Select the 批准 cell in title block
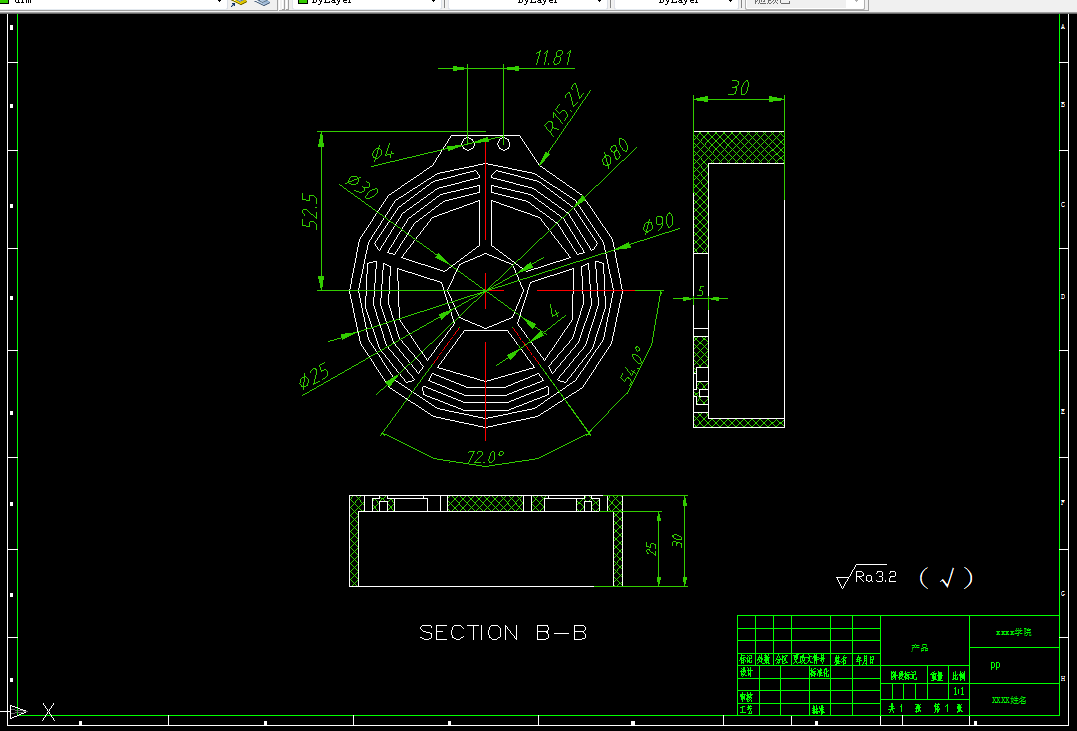 [818, 709]
